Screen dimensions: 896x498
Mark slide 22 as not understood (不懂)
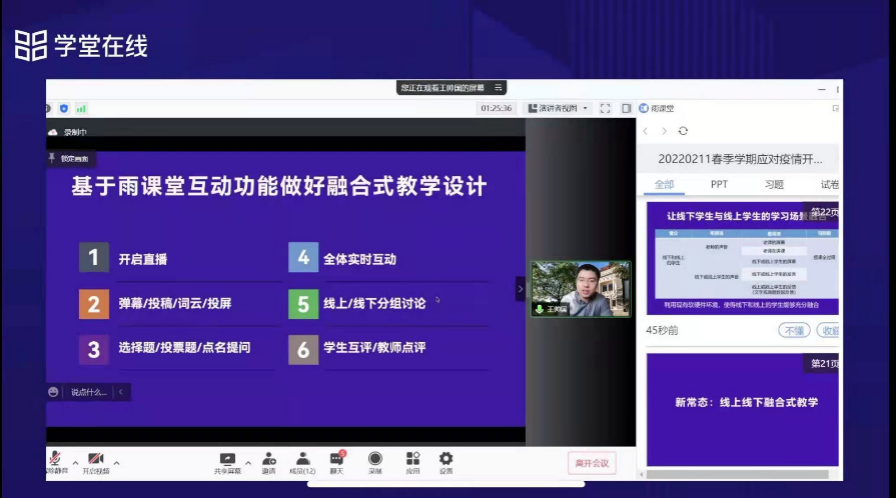pyautogui.click(x=794, y=330)
